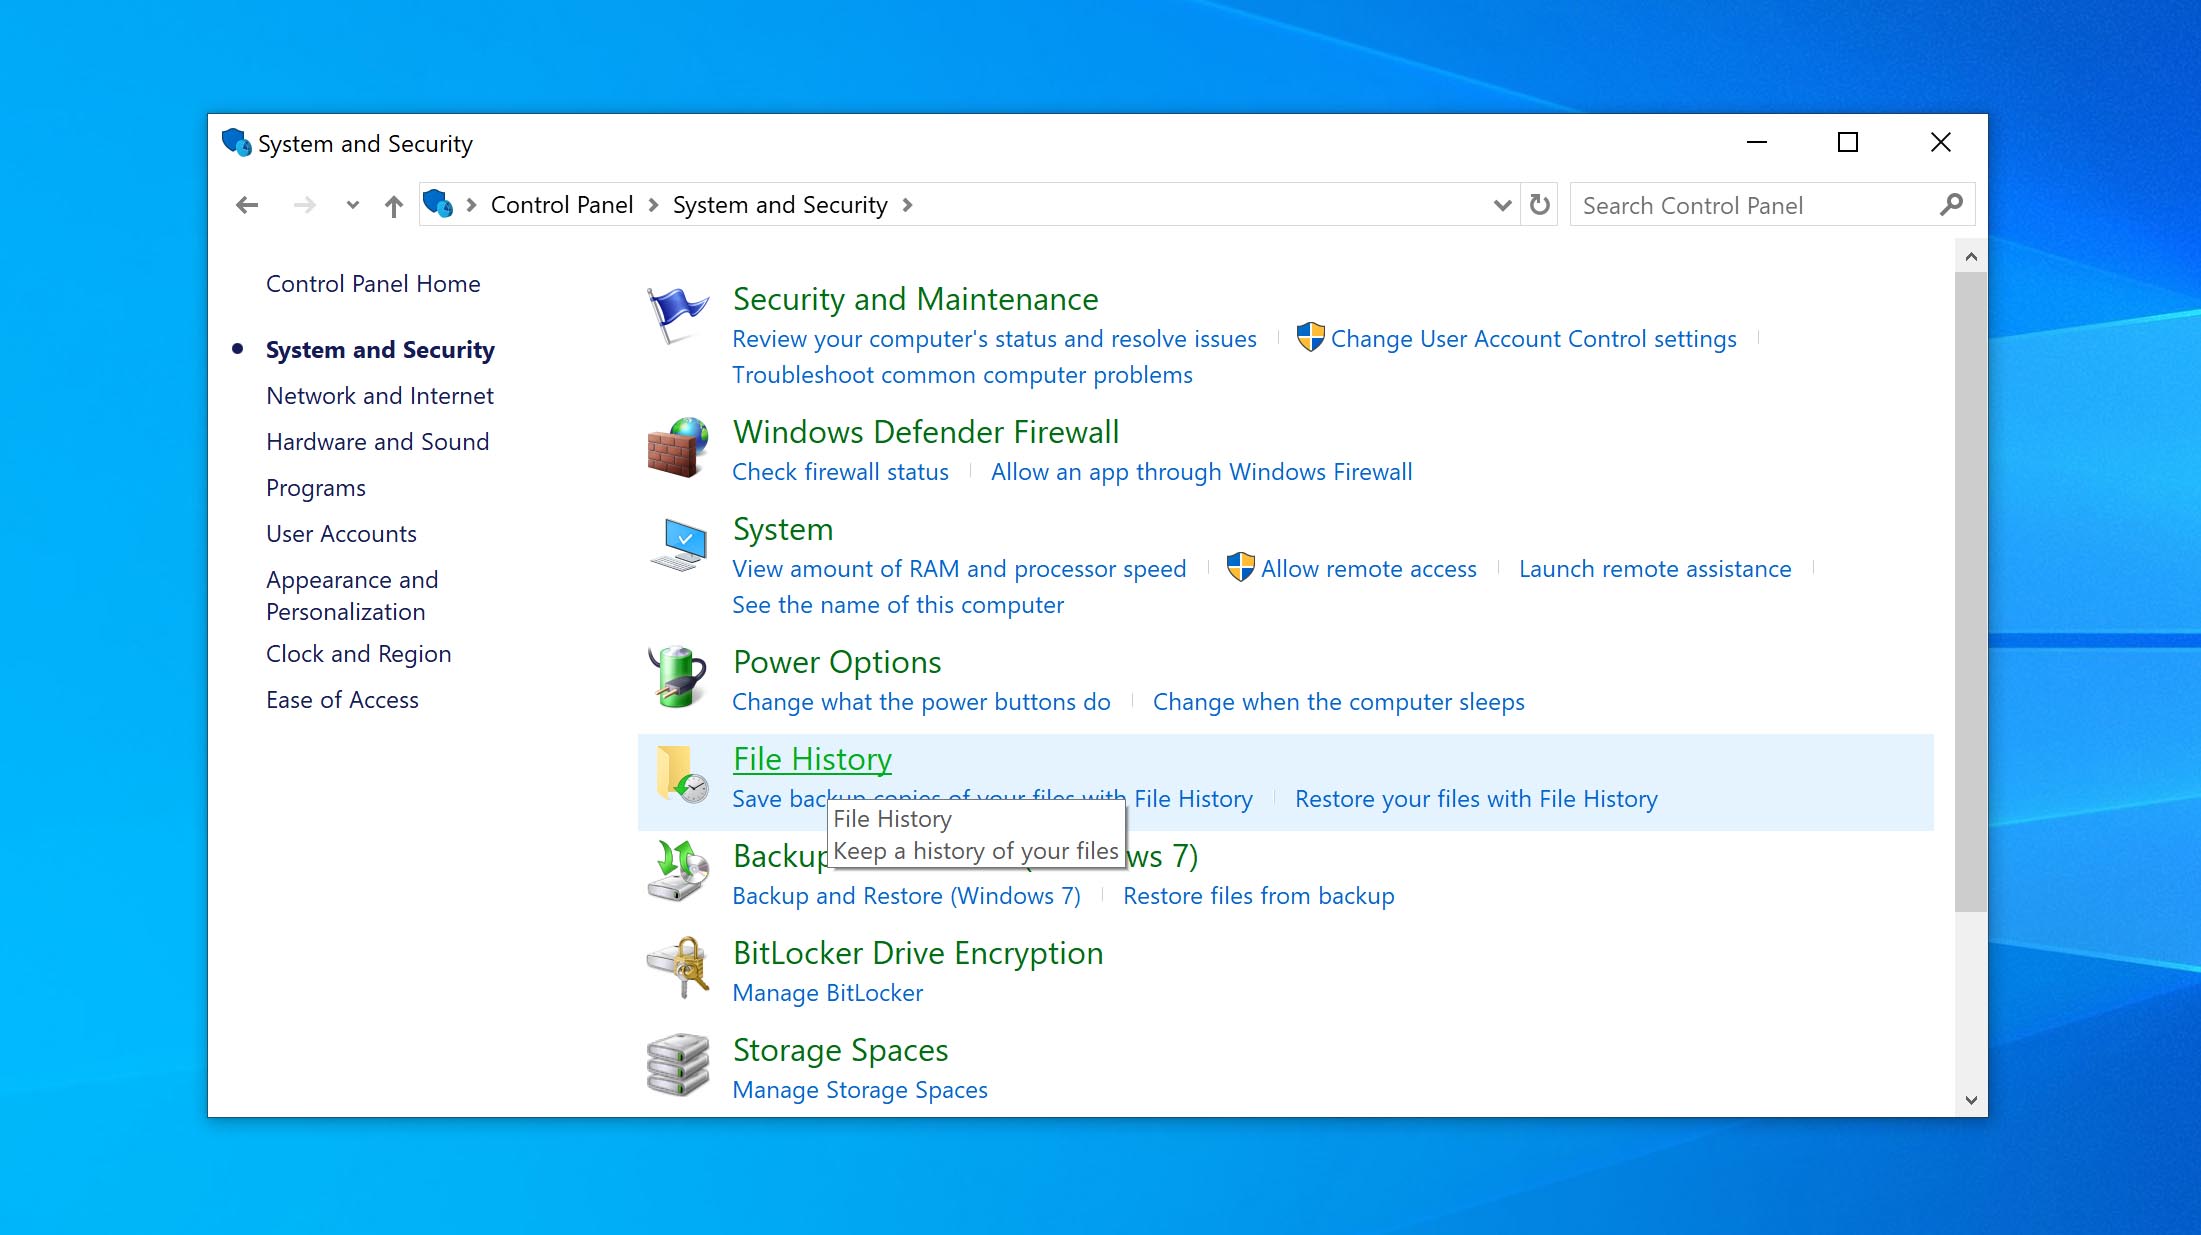Click Check firewall status
Image resolution: width=2201 pixels, height=1235 pixels.
[x=840, y=472]
